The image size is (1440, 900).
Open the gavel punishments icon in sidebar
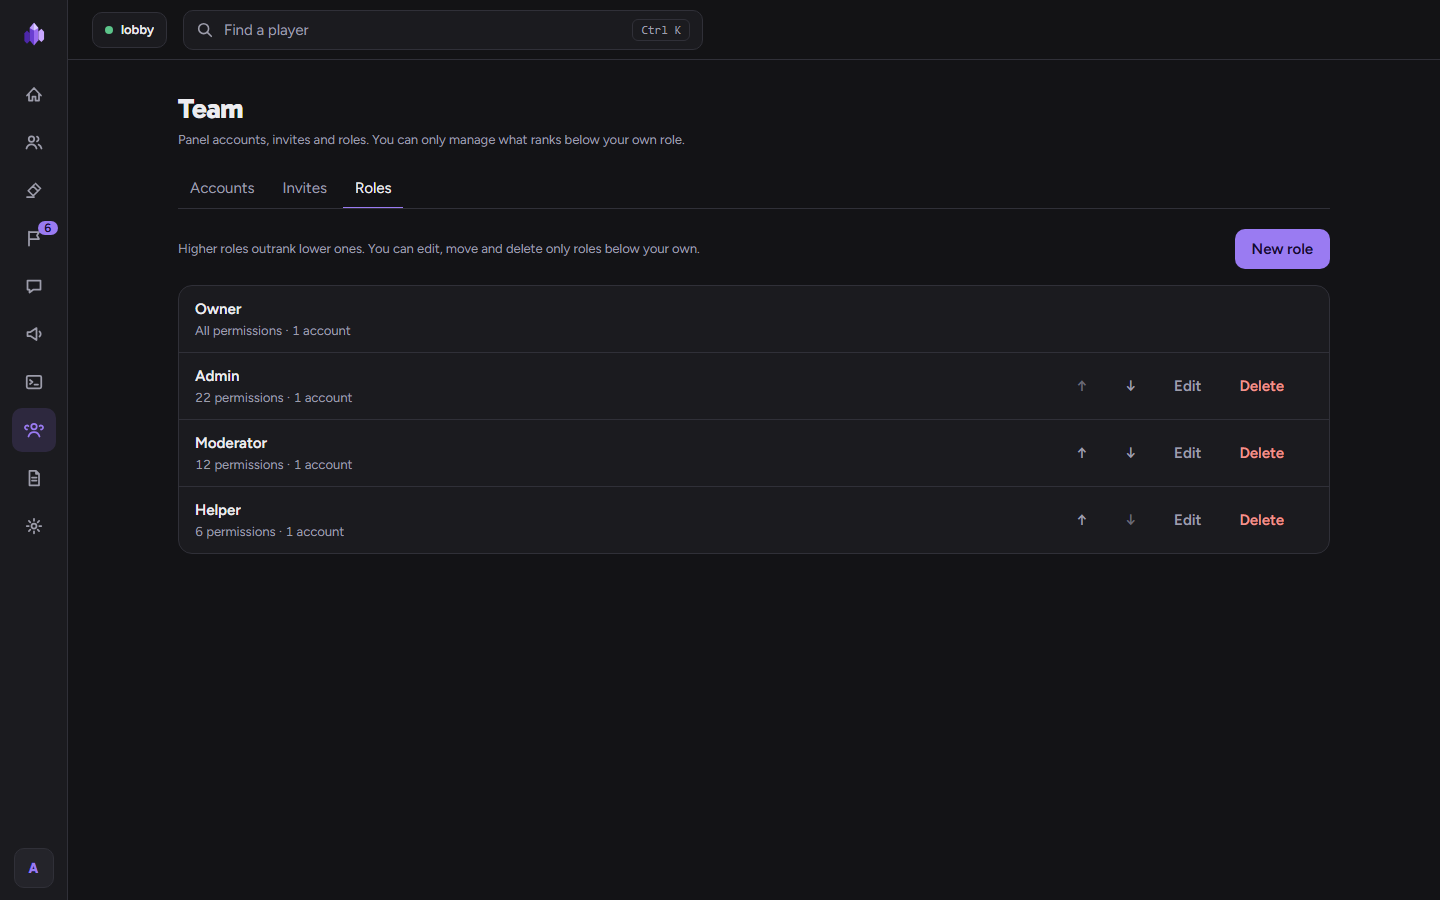click(x=34, y=190)
